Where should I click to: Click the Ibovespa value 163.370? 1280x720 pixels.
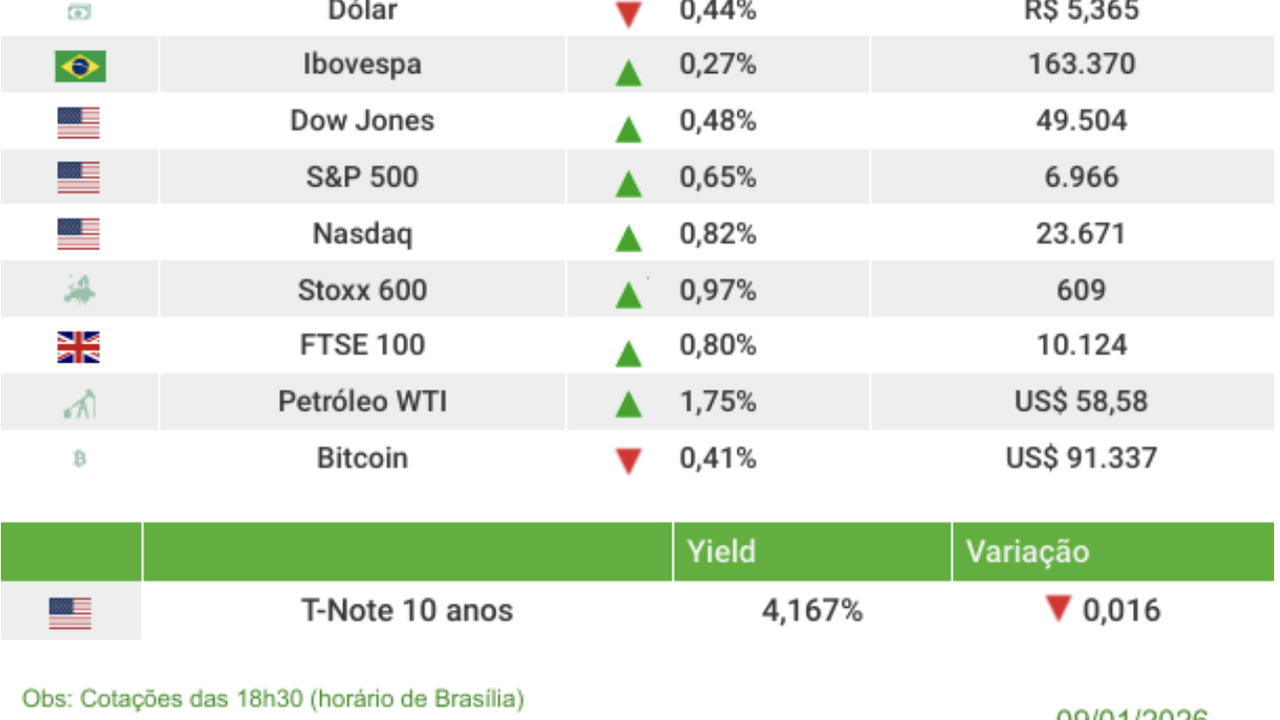tap(1081, 64)
